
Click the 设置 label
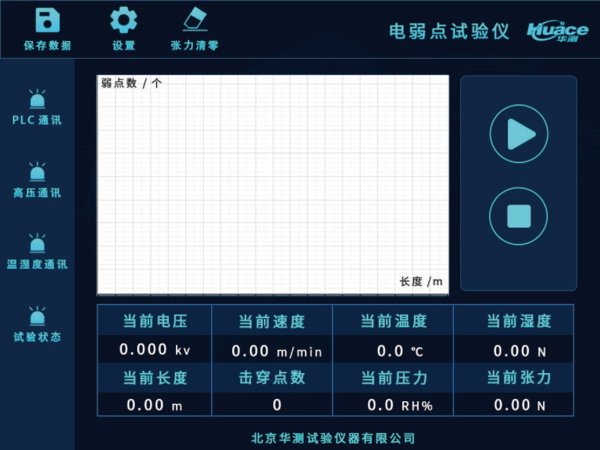pyautogui.click(x=124, y=46)
